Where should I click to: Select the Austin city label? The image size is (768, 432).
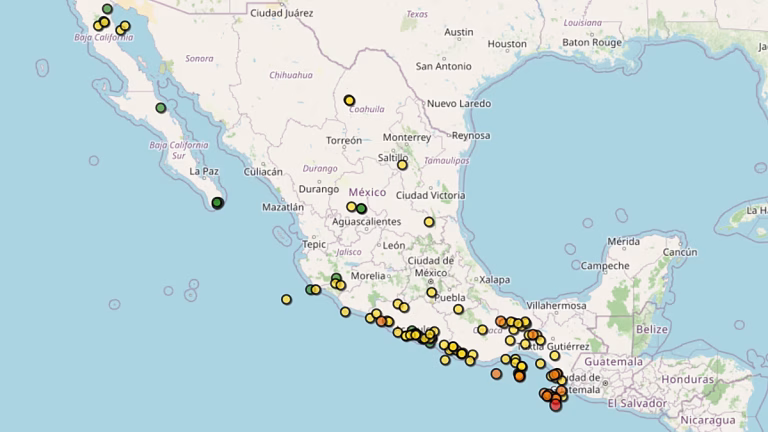tap(459, 32)
